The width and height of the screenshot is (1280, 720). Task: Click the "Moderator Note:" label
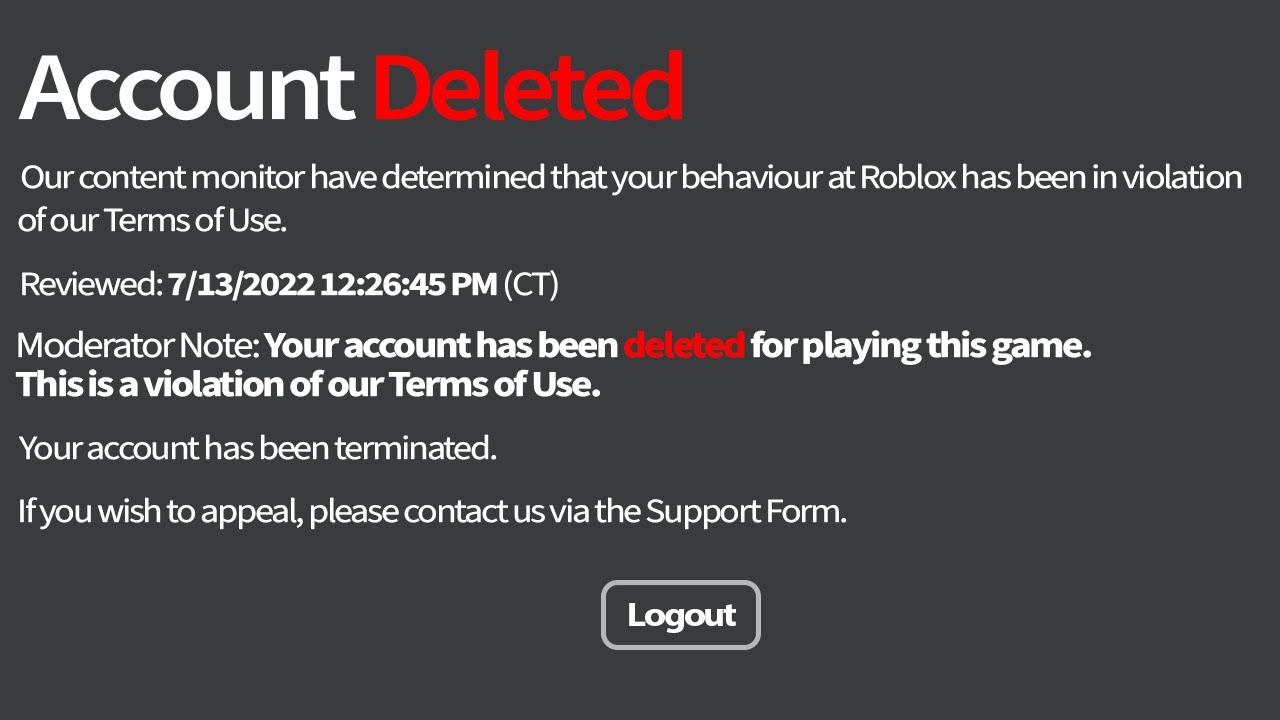click(x=138, y=346)
